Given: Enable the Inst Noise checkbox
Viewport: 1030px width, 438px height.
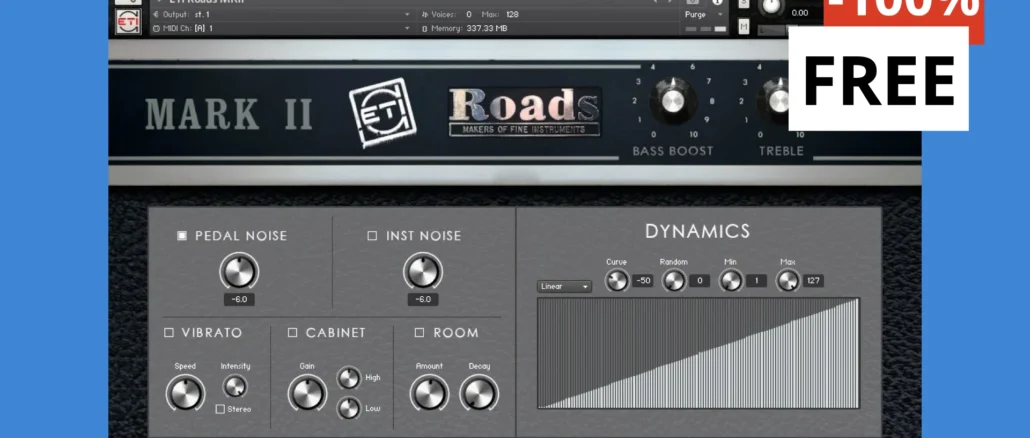Looking at the screenshot, I should point(372,236).
